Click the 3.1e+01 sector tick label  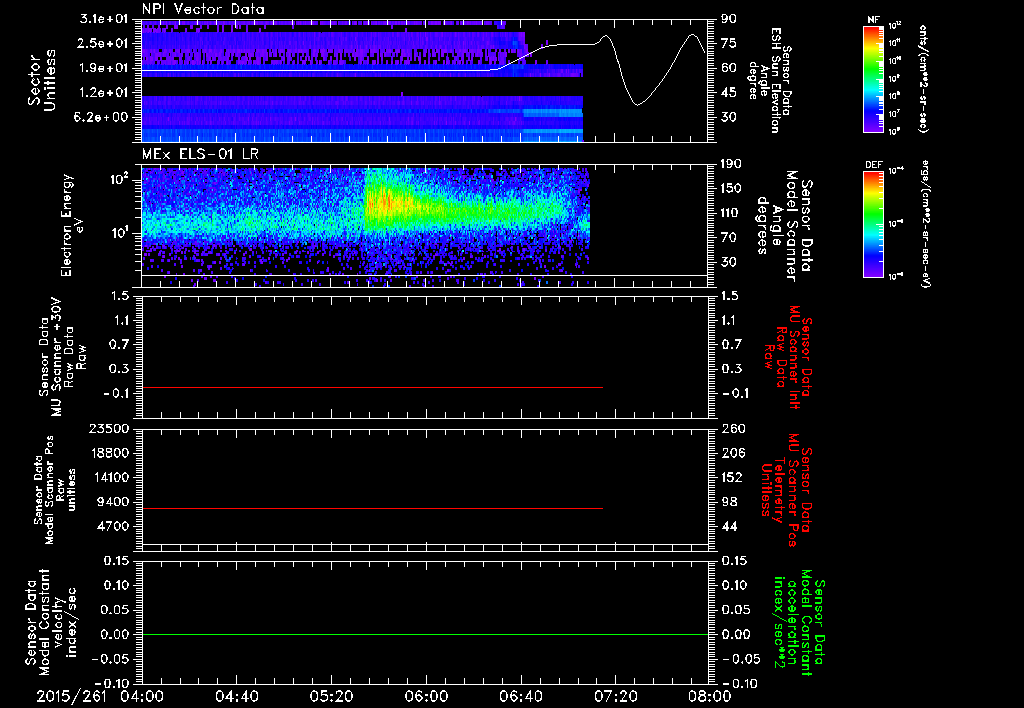(x=103, y=18)
